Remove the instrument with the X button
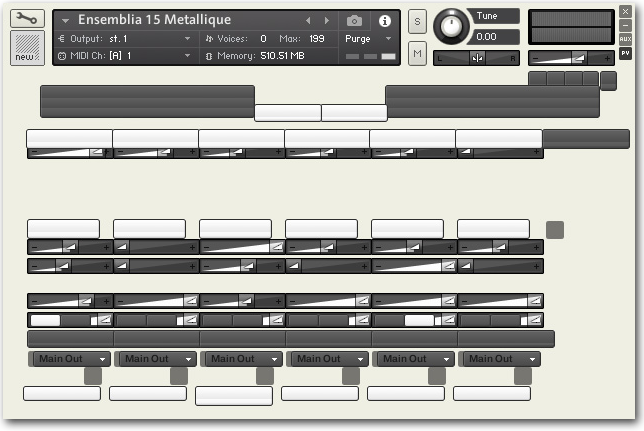Viewport: 644px width, 431px height. pos(625,12)
